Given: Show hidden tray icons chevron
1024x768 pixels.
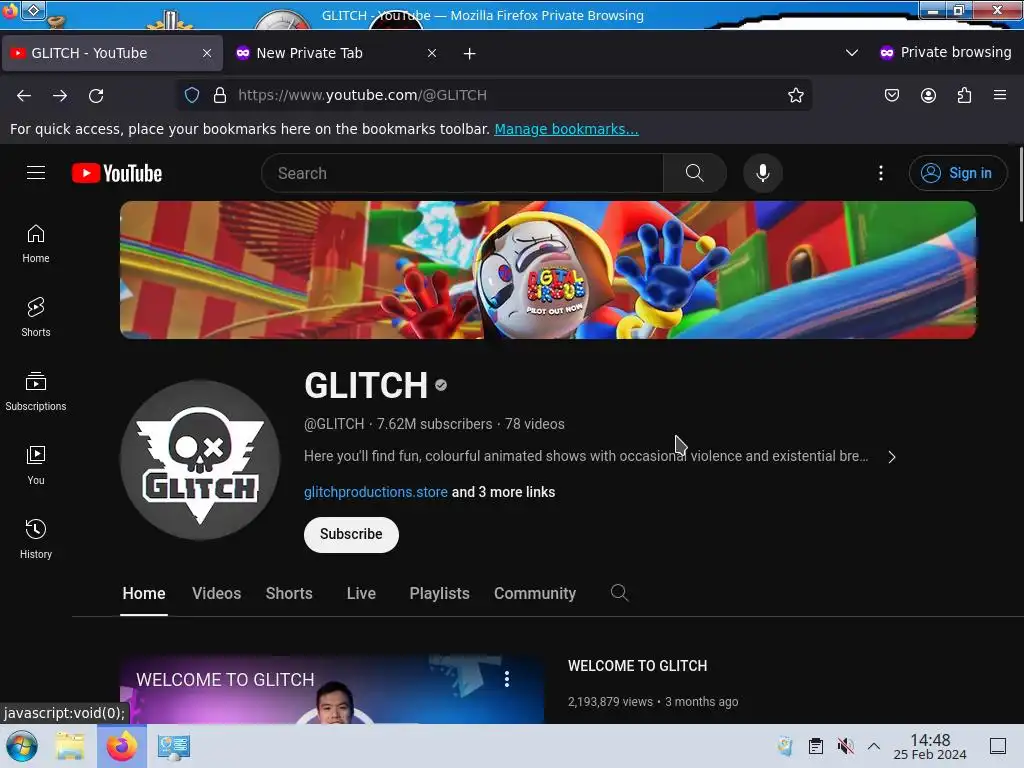Looking at the screenshot, I should click(x=874, y=746).
